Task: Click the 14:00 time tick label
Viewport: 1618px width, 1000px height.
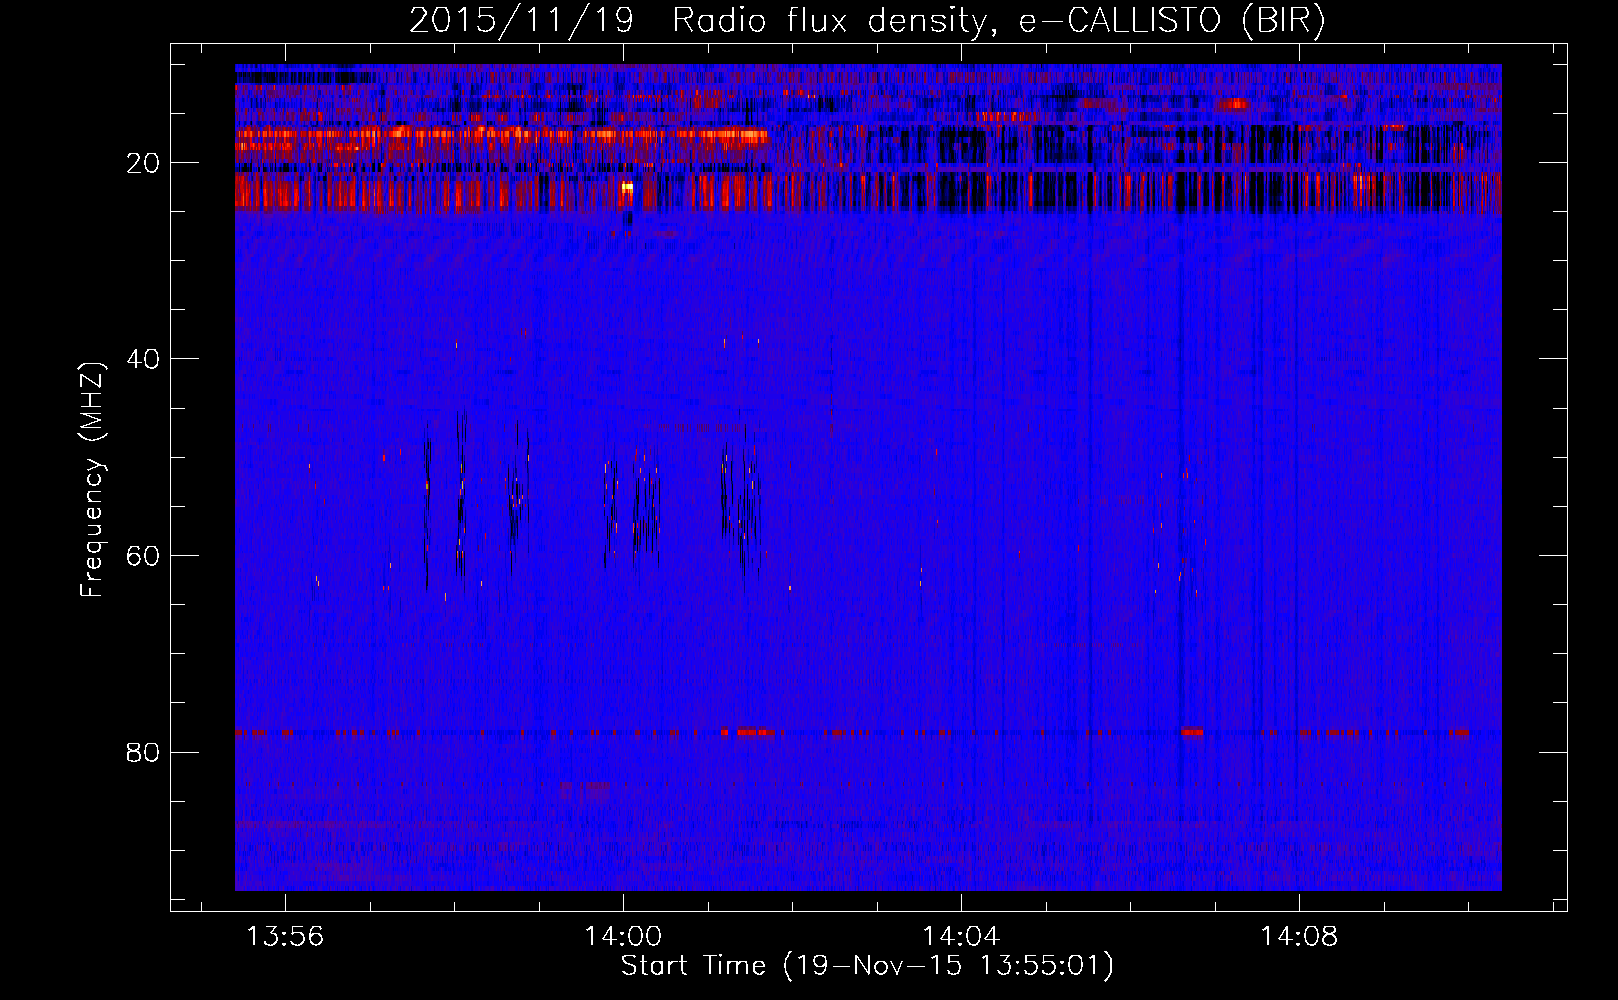Action: (623, 937)
